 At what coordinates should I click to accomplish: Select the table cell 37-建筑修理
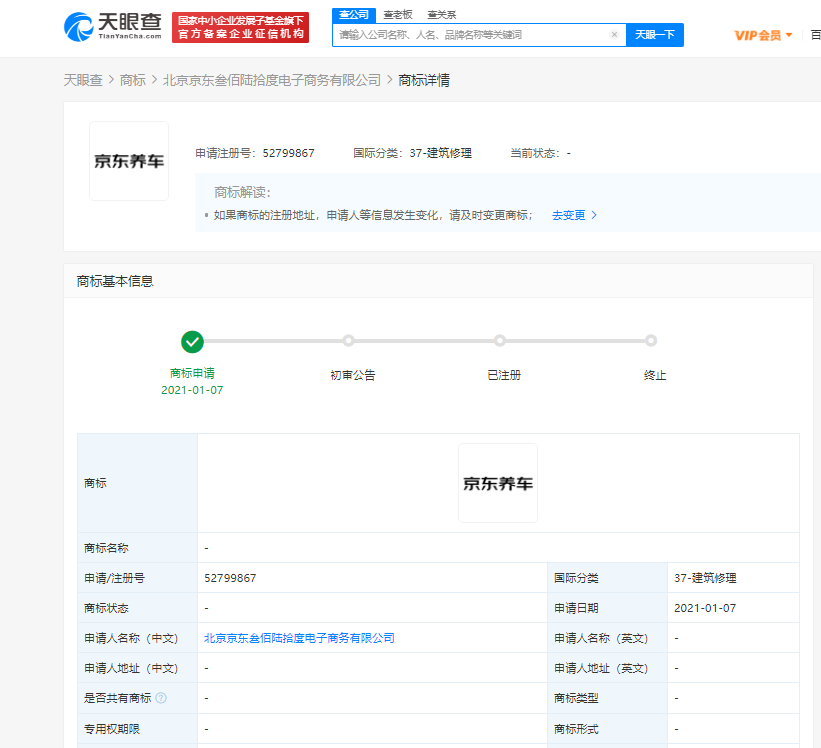705,578
